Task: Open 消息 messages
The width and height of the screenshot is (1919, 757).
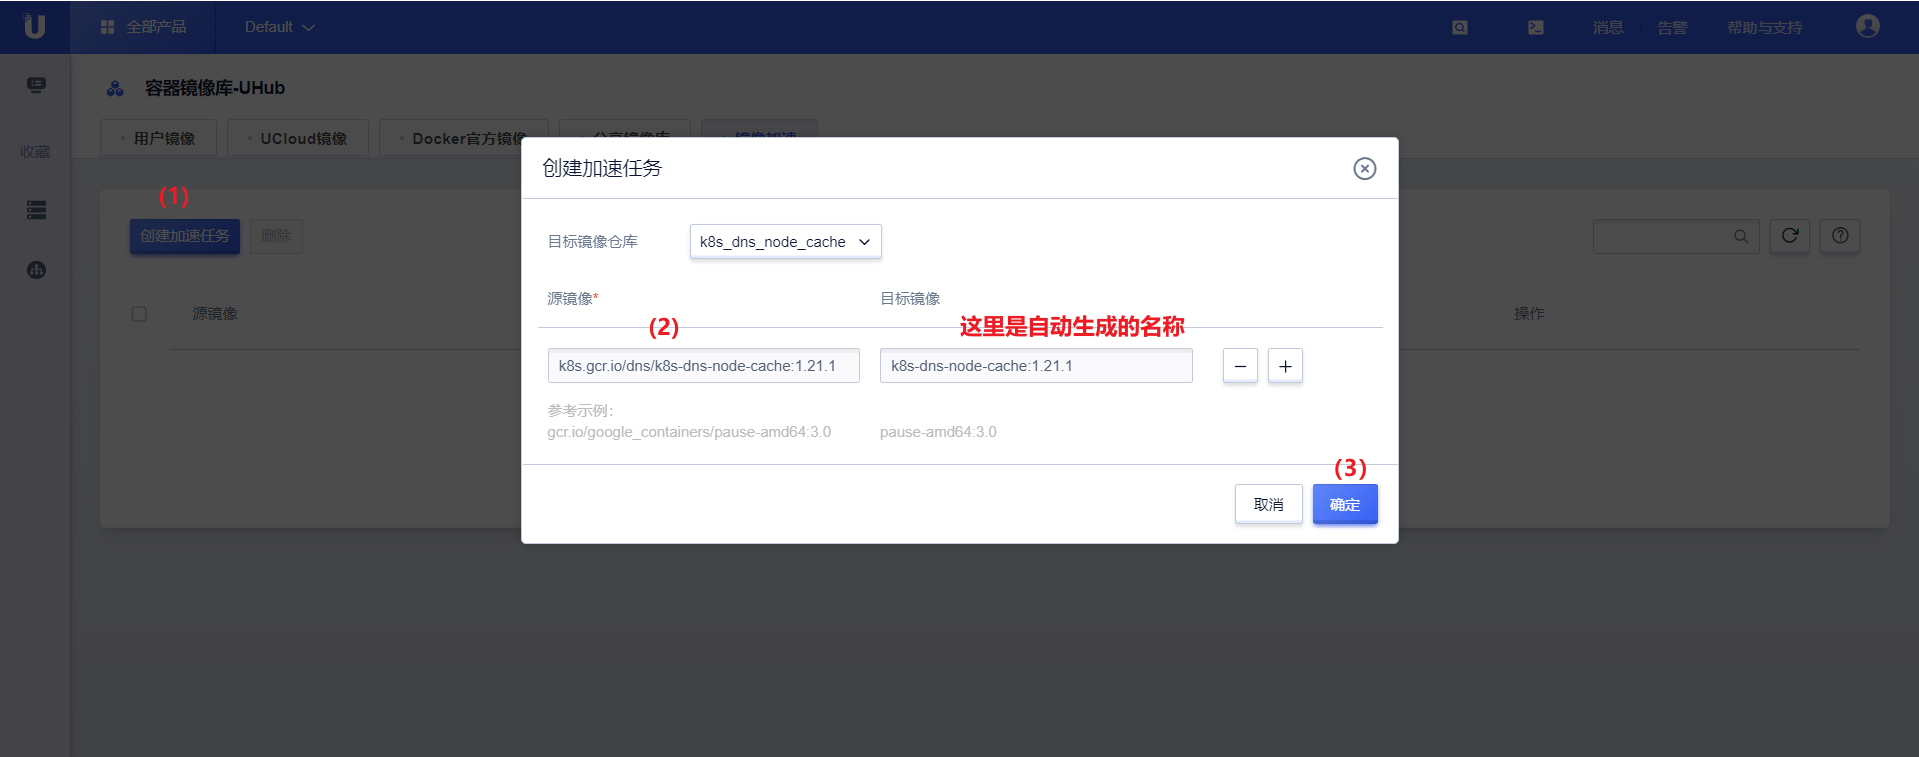Action: (1608, 28)
